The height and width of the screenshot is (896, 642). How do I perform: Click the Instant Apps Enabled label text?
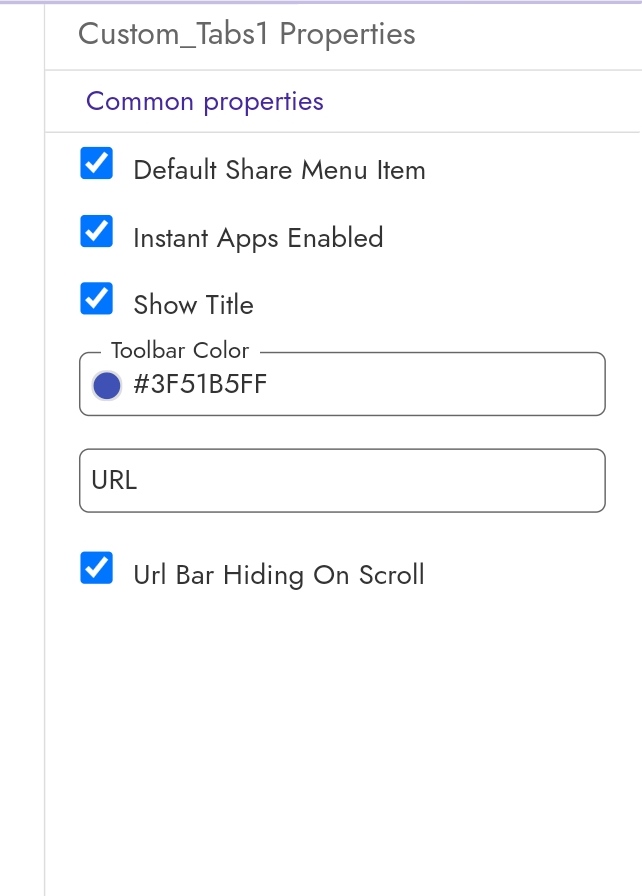click(258, 238)
